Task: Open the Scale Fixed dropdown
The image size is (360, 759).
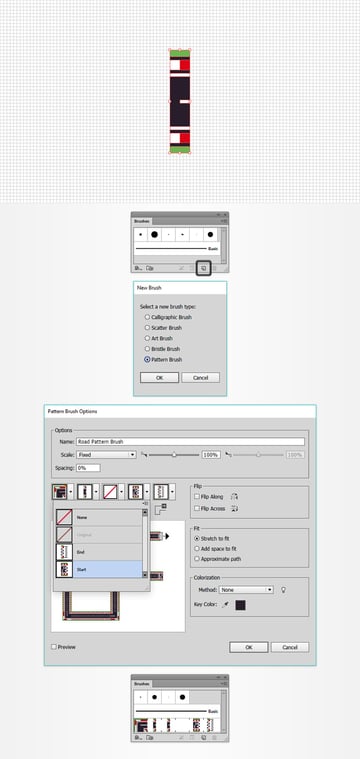Action: [106, 455]
